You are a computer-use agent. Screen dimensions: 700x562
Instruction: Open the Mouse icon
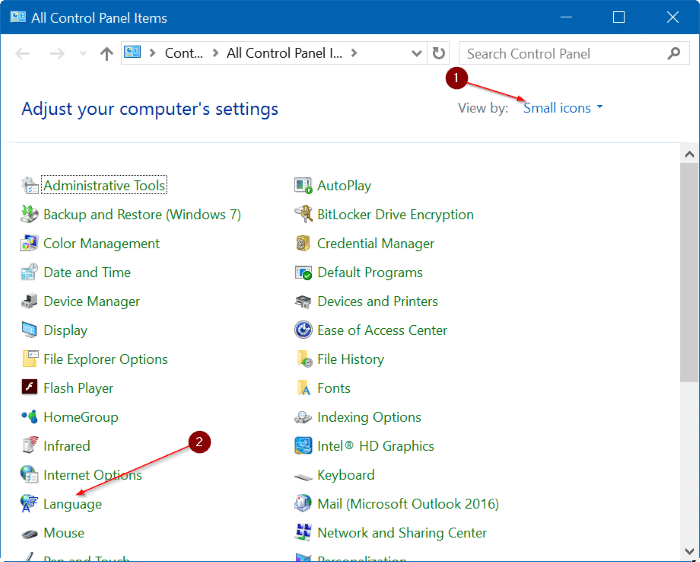click(x=30, y=534)
